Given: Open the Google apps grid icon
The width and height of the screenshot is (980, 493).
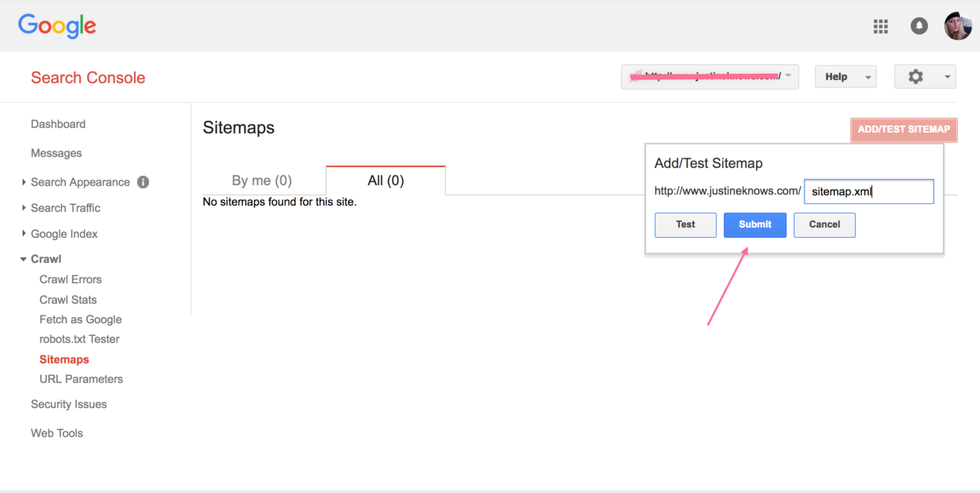Looking at the screenshot, I should [880, 26].
